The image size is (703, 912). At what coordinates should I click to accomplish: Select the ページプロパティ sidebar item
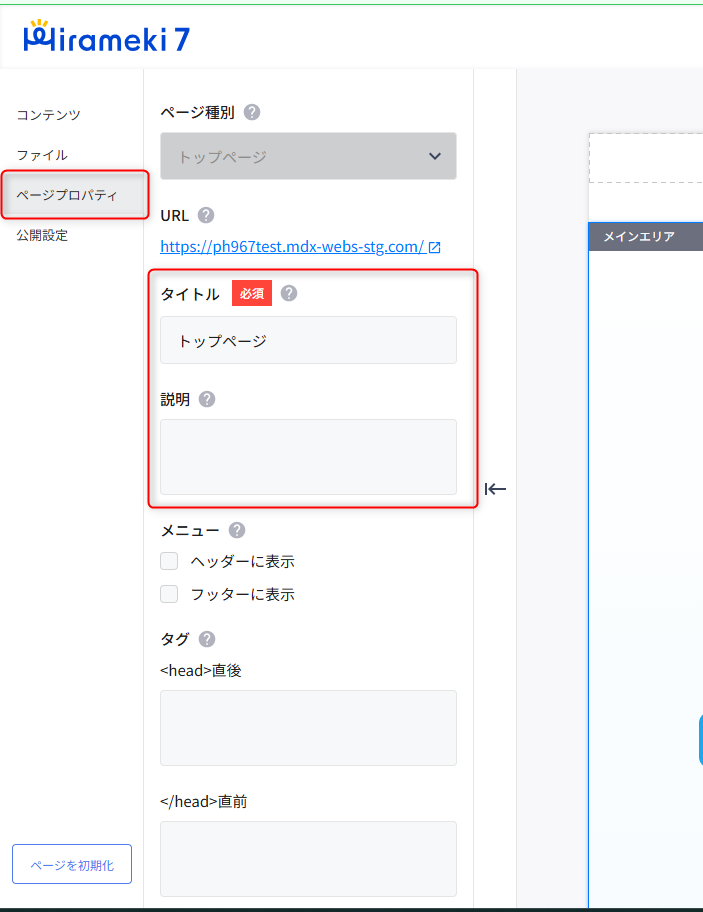point(67,195)
